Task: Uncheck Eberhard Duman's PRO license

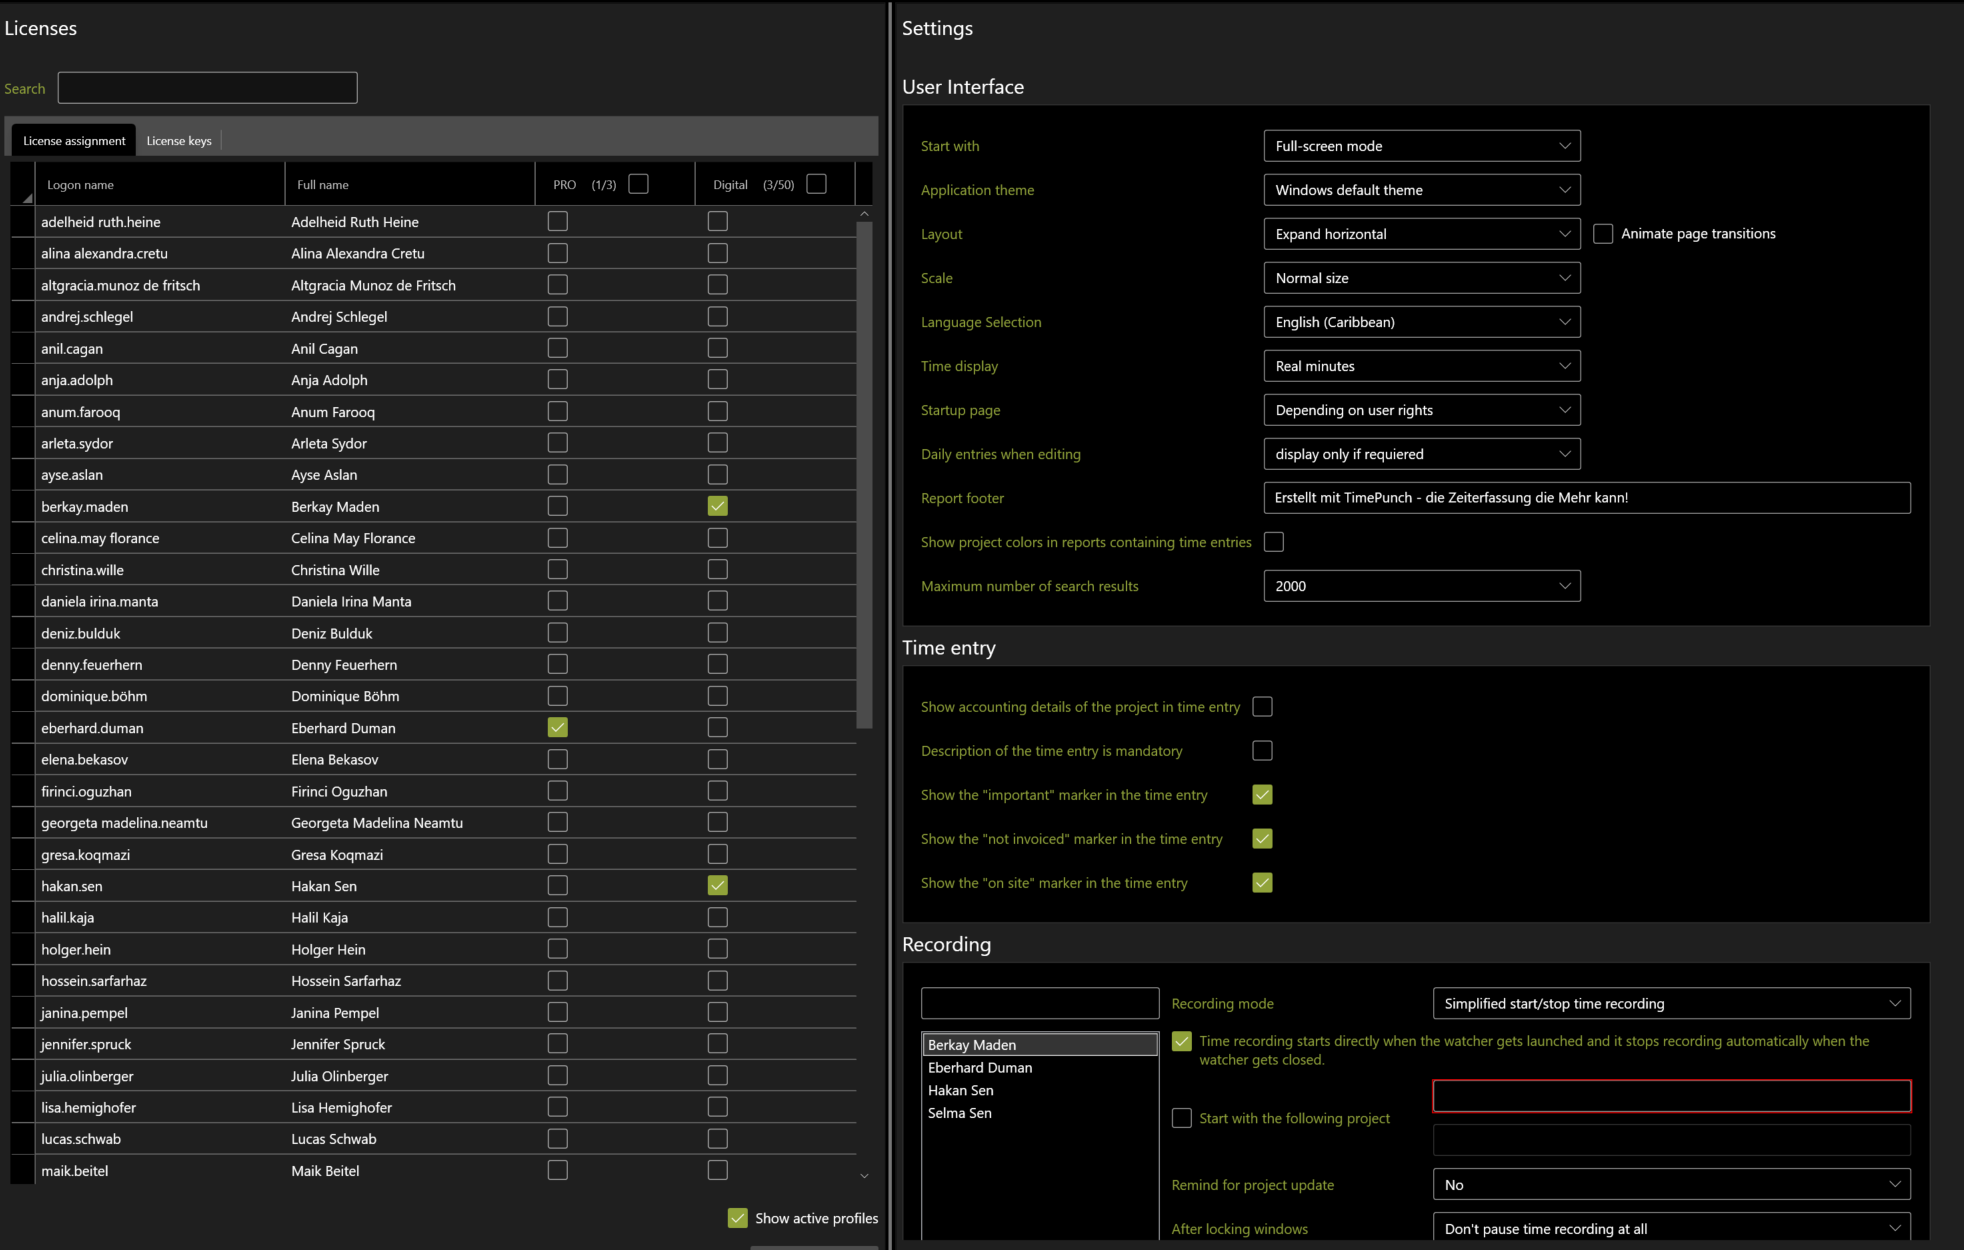Action: point(557,727)
